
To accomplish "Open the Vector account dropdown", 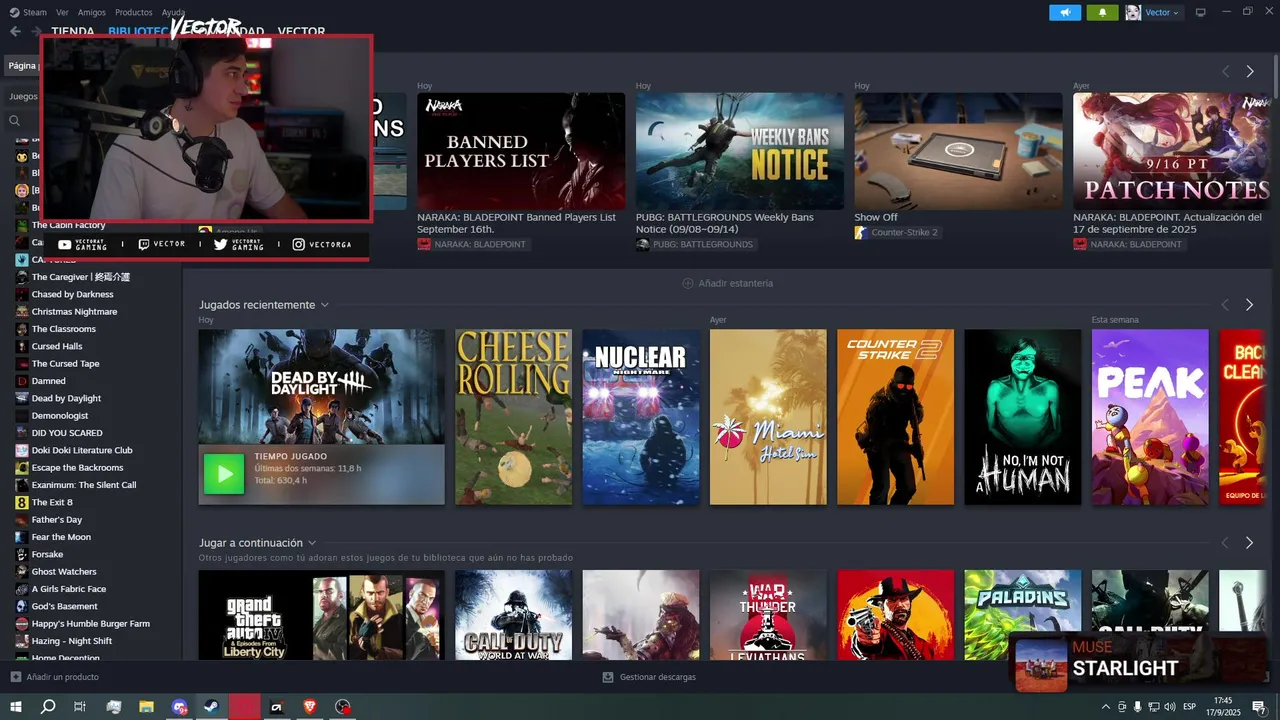I will (x=1161, y=12).
